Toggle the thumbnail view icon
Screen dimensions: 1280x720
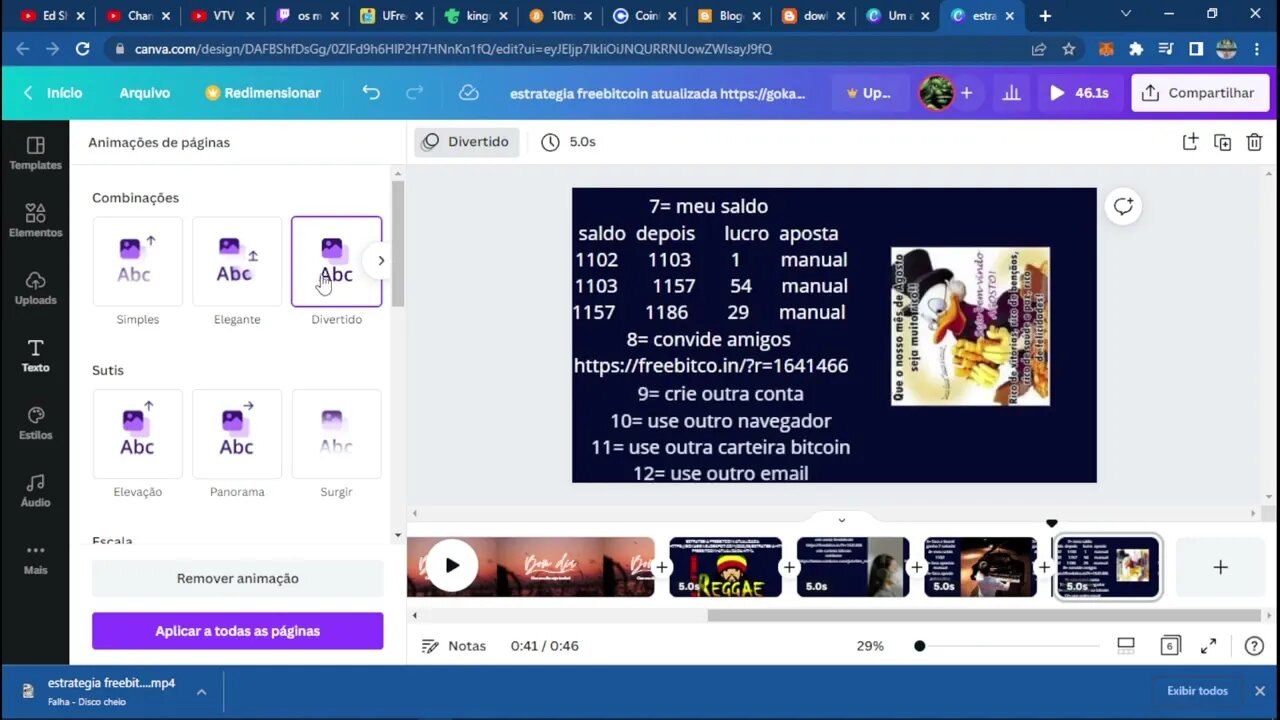tap(1126, 645)
